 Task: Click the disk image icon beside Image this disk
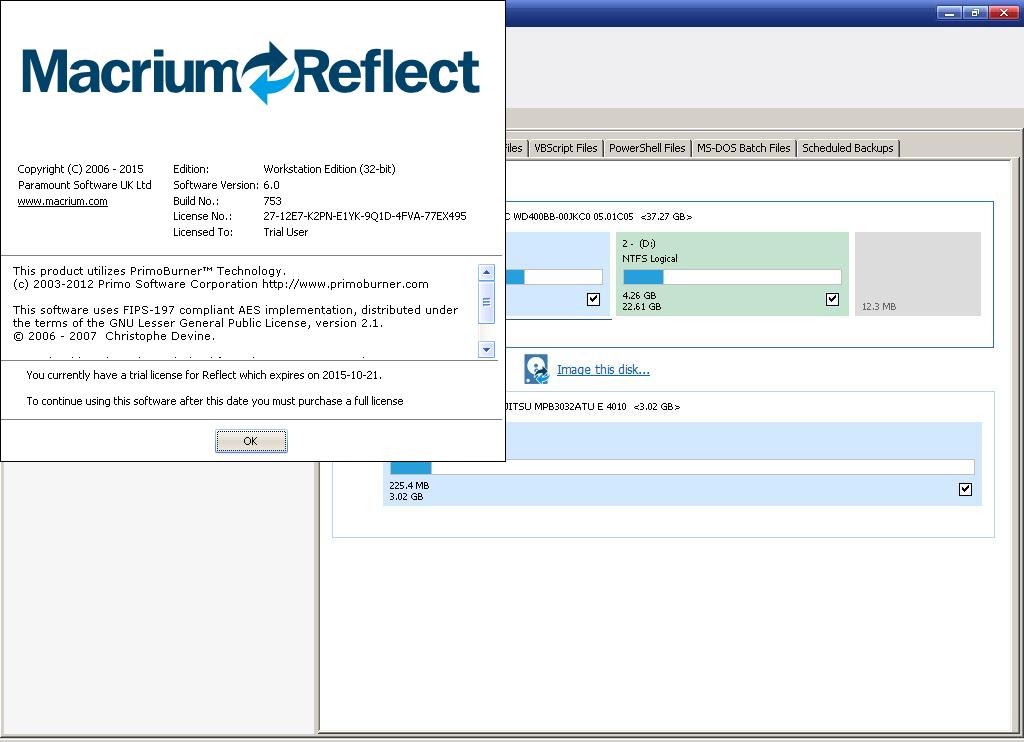[x=537, y=369]
